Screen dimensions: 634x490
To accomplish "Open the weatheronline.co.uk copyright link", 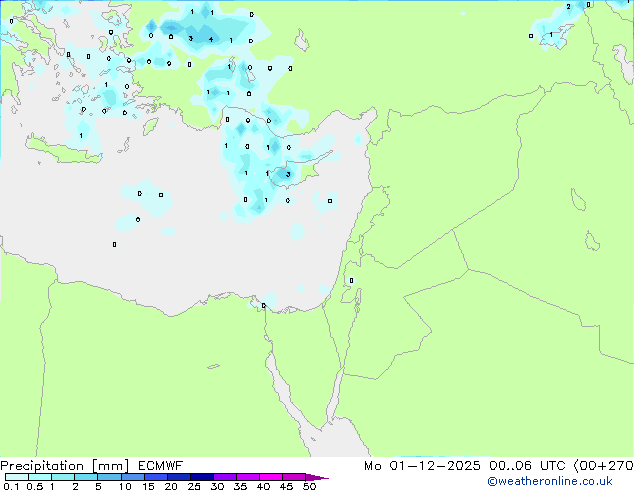I will click(550, 481).
